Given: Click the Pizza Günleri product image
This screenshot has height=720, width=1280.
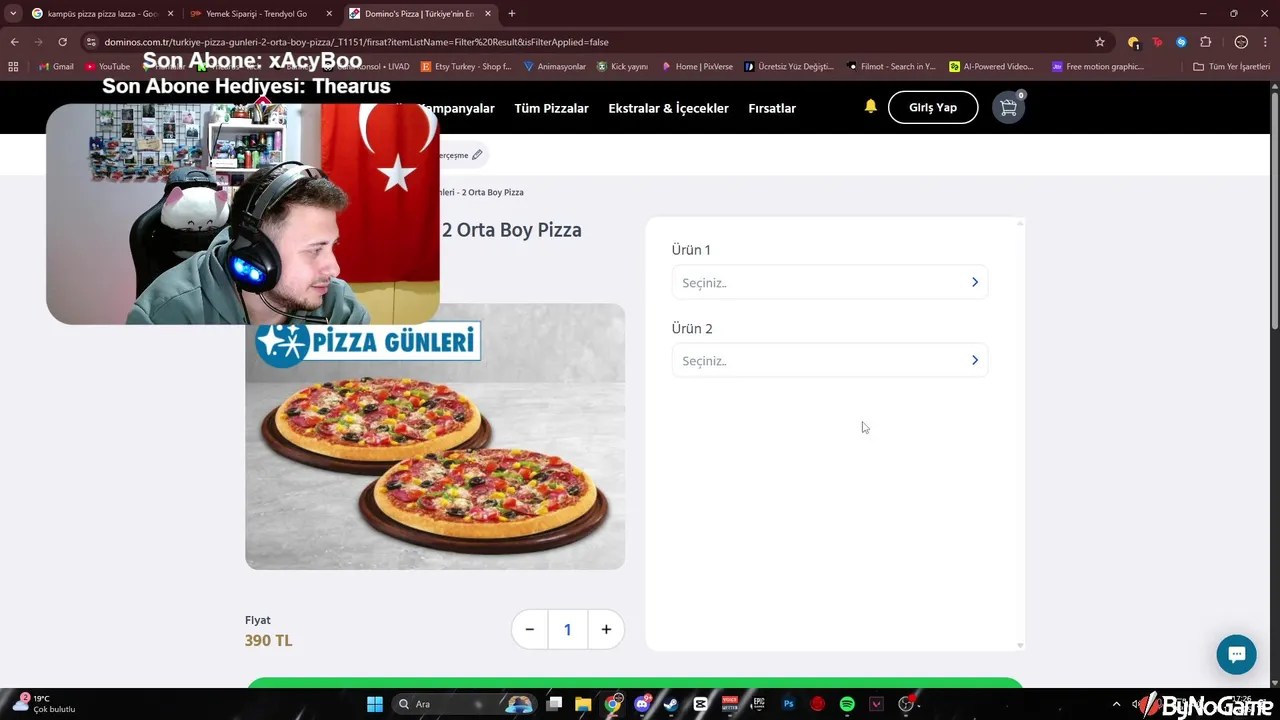Looking at the screenshot, I should pyautogui.click(x=435, y=436).
